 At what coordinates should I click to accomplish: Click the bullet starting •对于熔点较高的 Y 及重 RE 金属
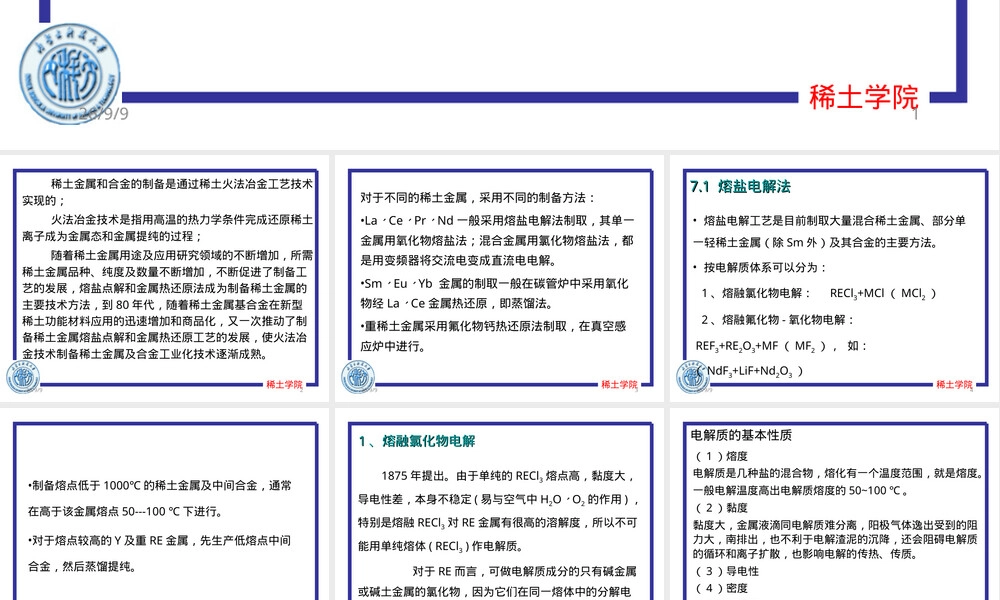tap(159, 553)
